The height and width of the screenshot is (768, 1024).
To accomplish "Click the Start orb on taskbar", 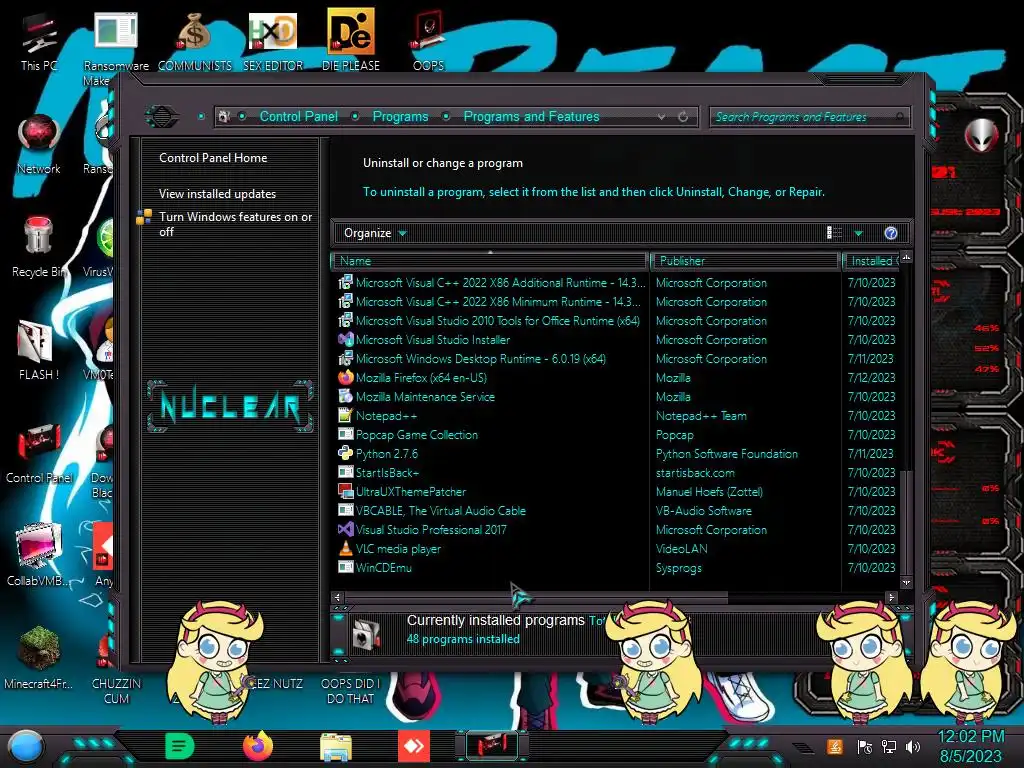I will [x=26, y=746].
